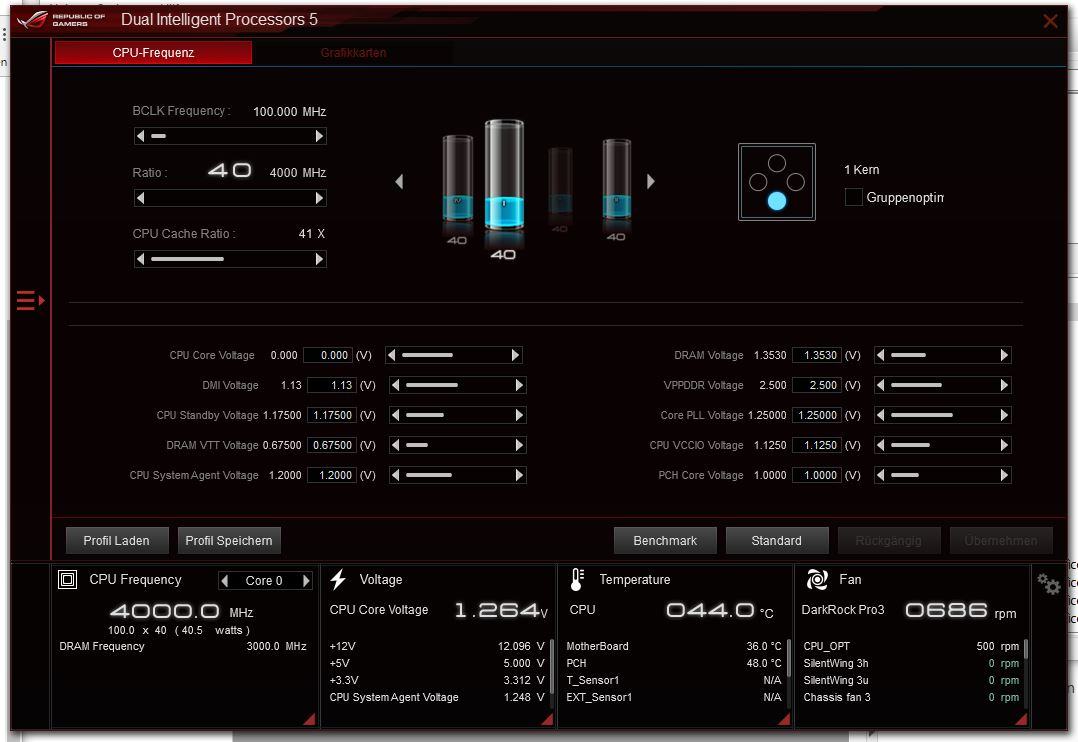Click the Profil Laden button
This screenshot has width=1078, height=742.
[x=117, y=541]
